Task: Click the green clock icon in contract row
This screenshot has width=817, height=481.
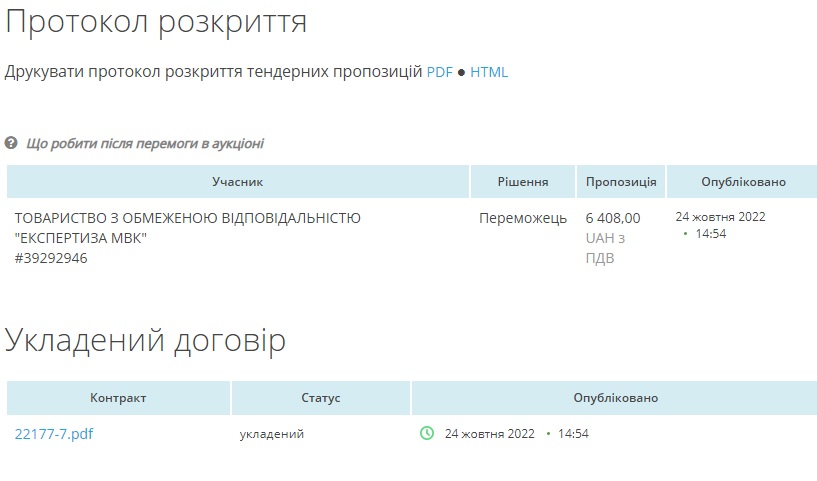Action: (427, 434)
